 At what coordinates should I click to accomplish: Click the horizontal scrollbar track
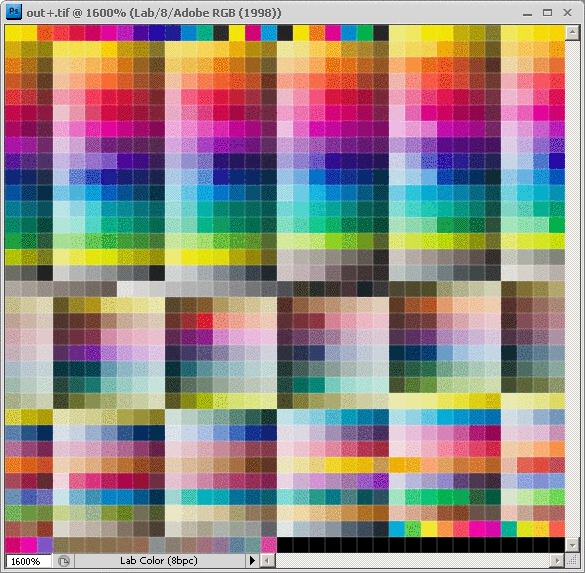click(413, 560)
